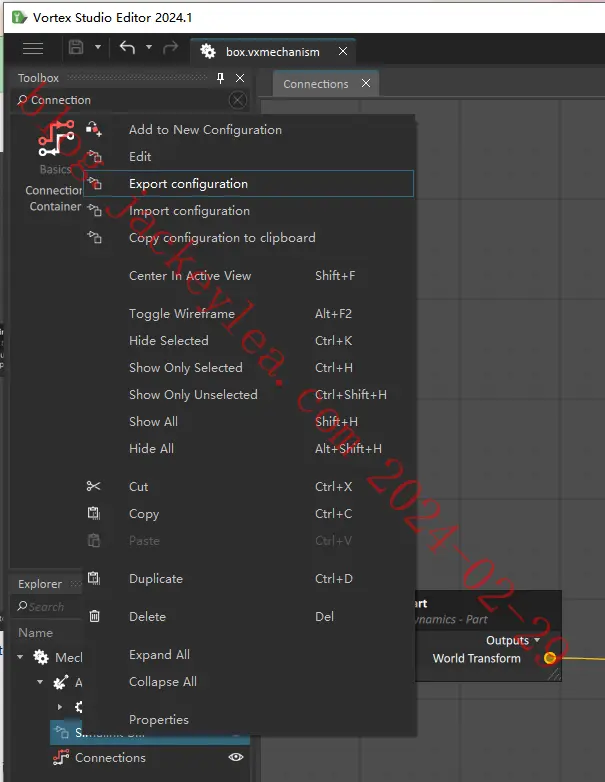Click the Name column header in Explorer
605x782 pixels.
[35, 632]
